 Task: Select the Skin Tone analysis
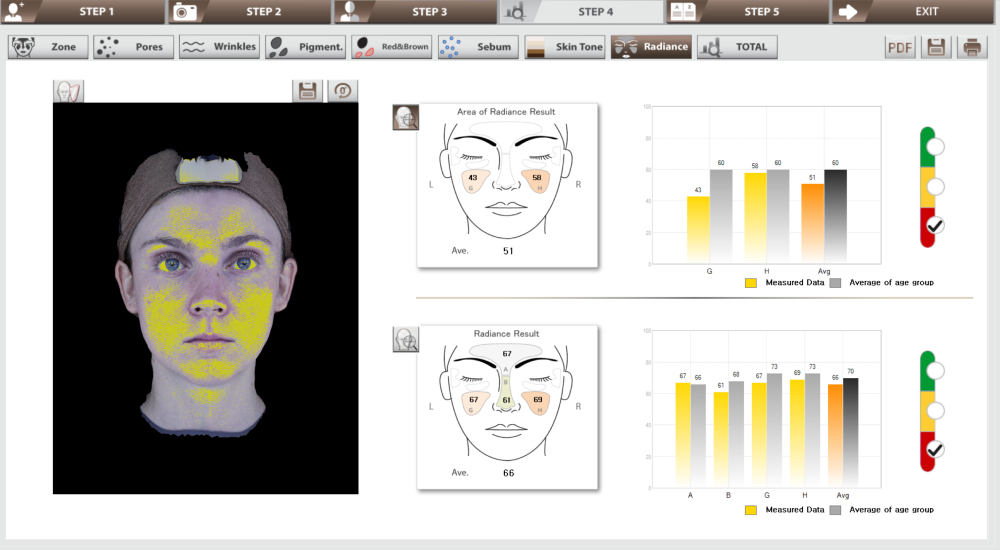[x=564, y=47]
